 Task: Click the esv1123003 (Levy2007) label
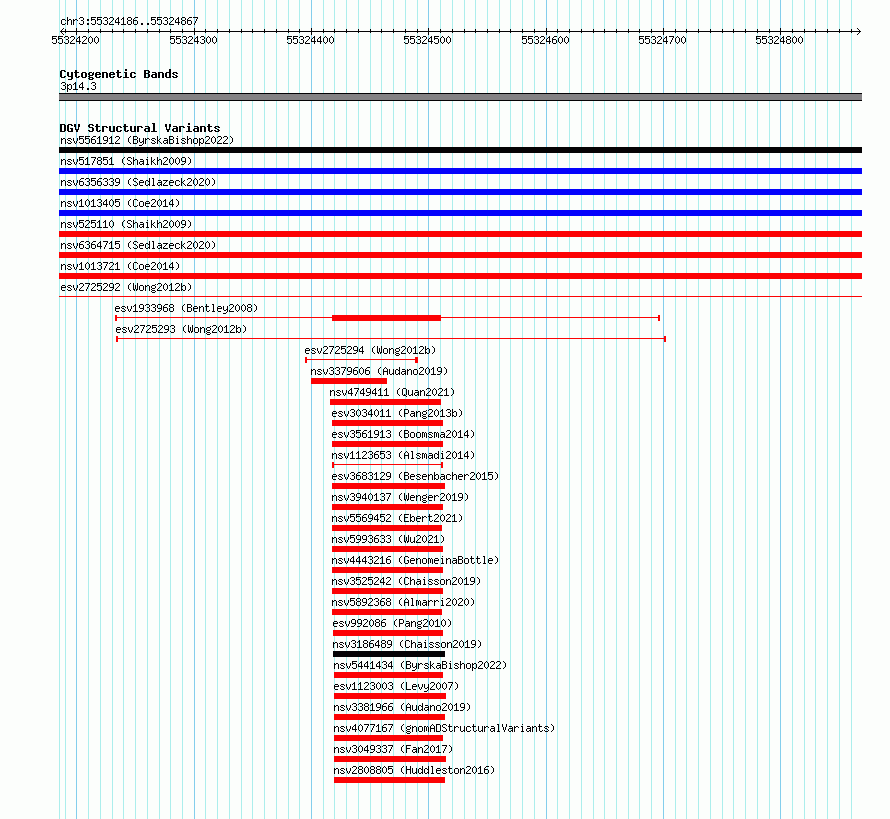(396, 686)
